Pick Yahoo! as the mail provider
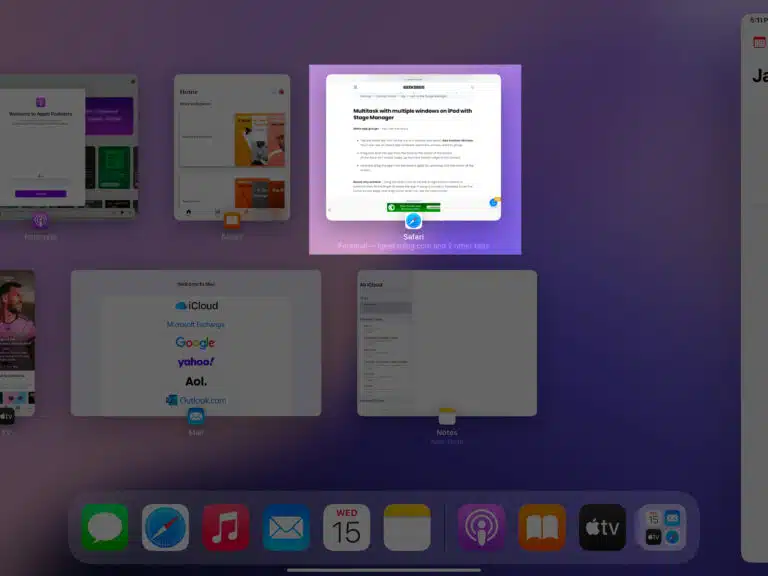The image size is (768, 576). (x=196, y=362)
